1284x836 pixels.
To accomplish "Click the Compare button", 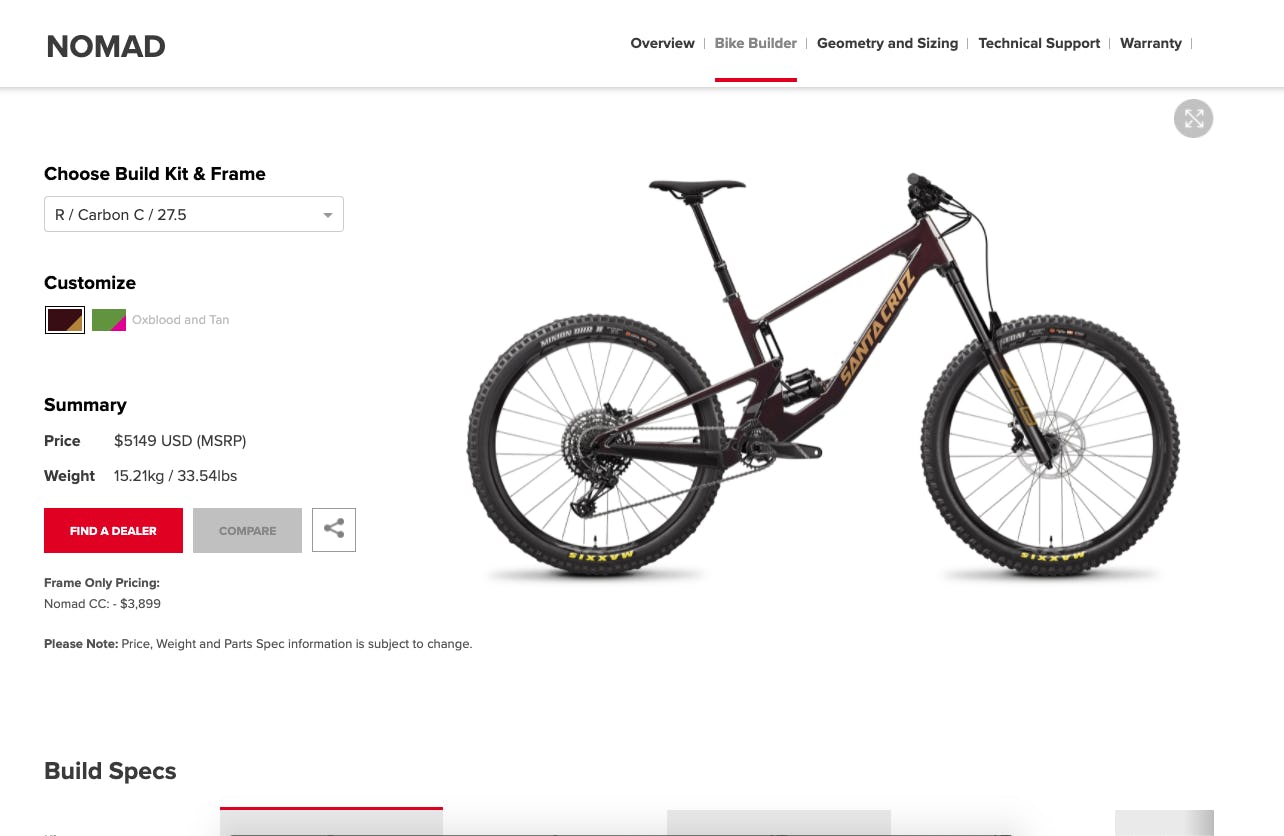I will pyautogui.click(x=247, y=530).
